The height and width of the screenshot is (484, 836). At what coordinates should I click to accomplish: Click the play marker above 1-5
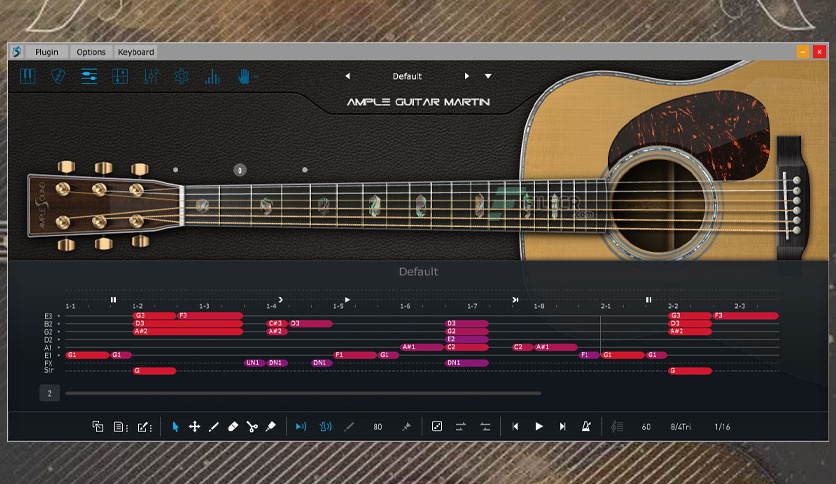348,300
